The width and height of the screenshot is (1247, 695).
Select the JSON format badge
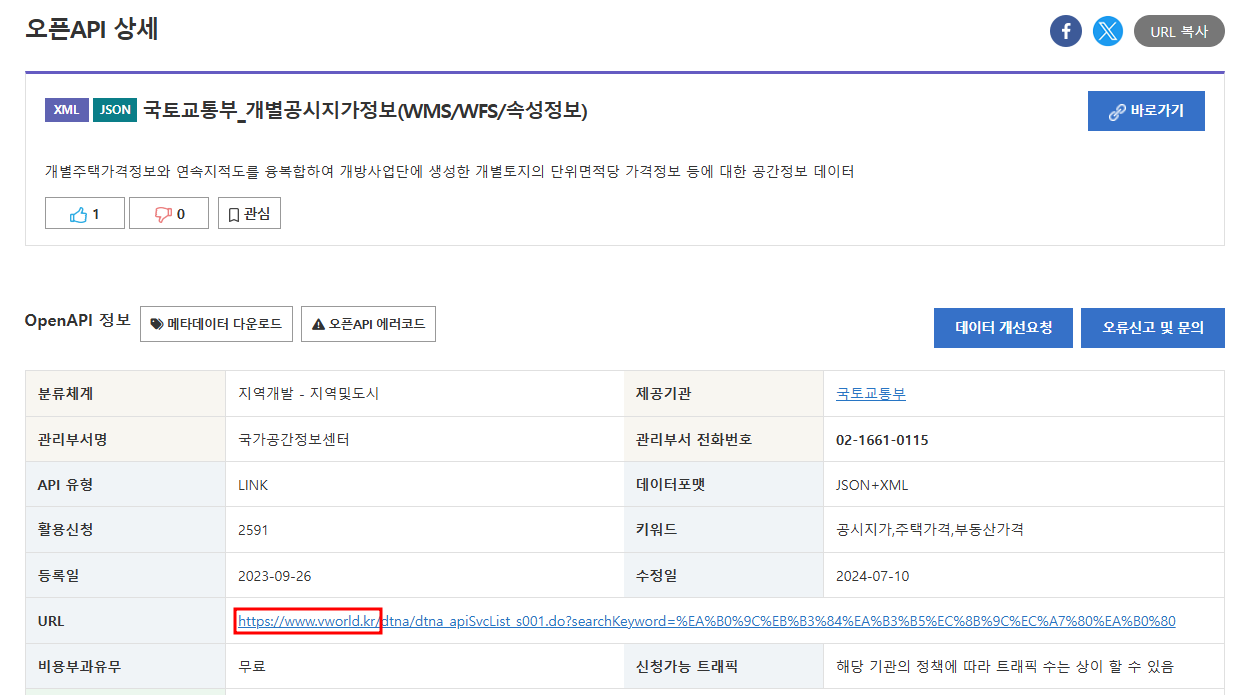(115, 110)
